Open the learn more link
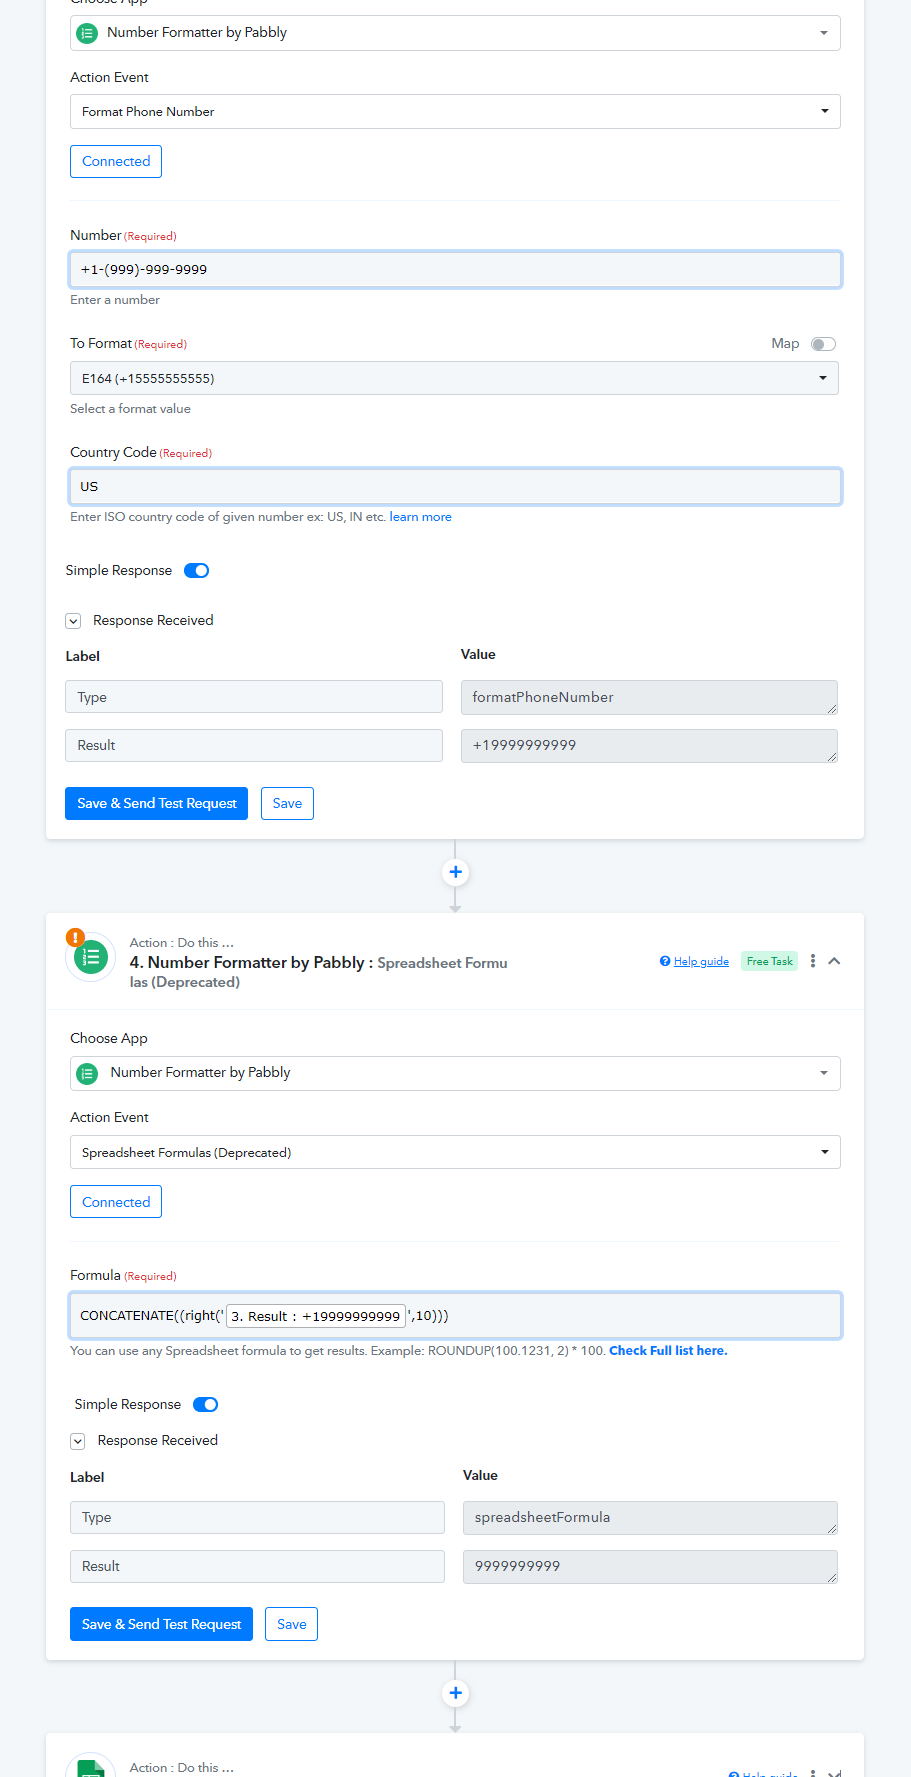 click(420, 517)
